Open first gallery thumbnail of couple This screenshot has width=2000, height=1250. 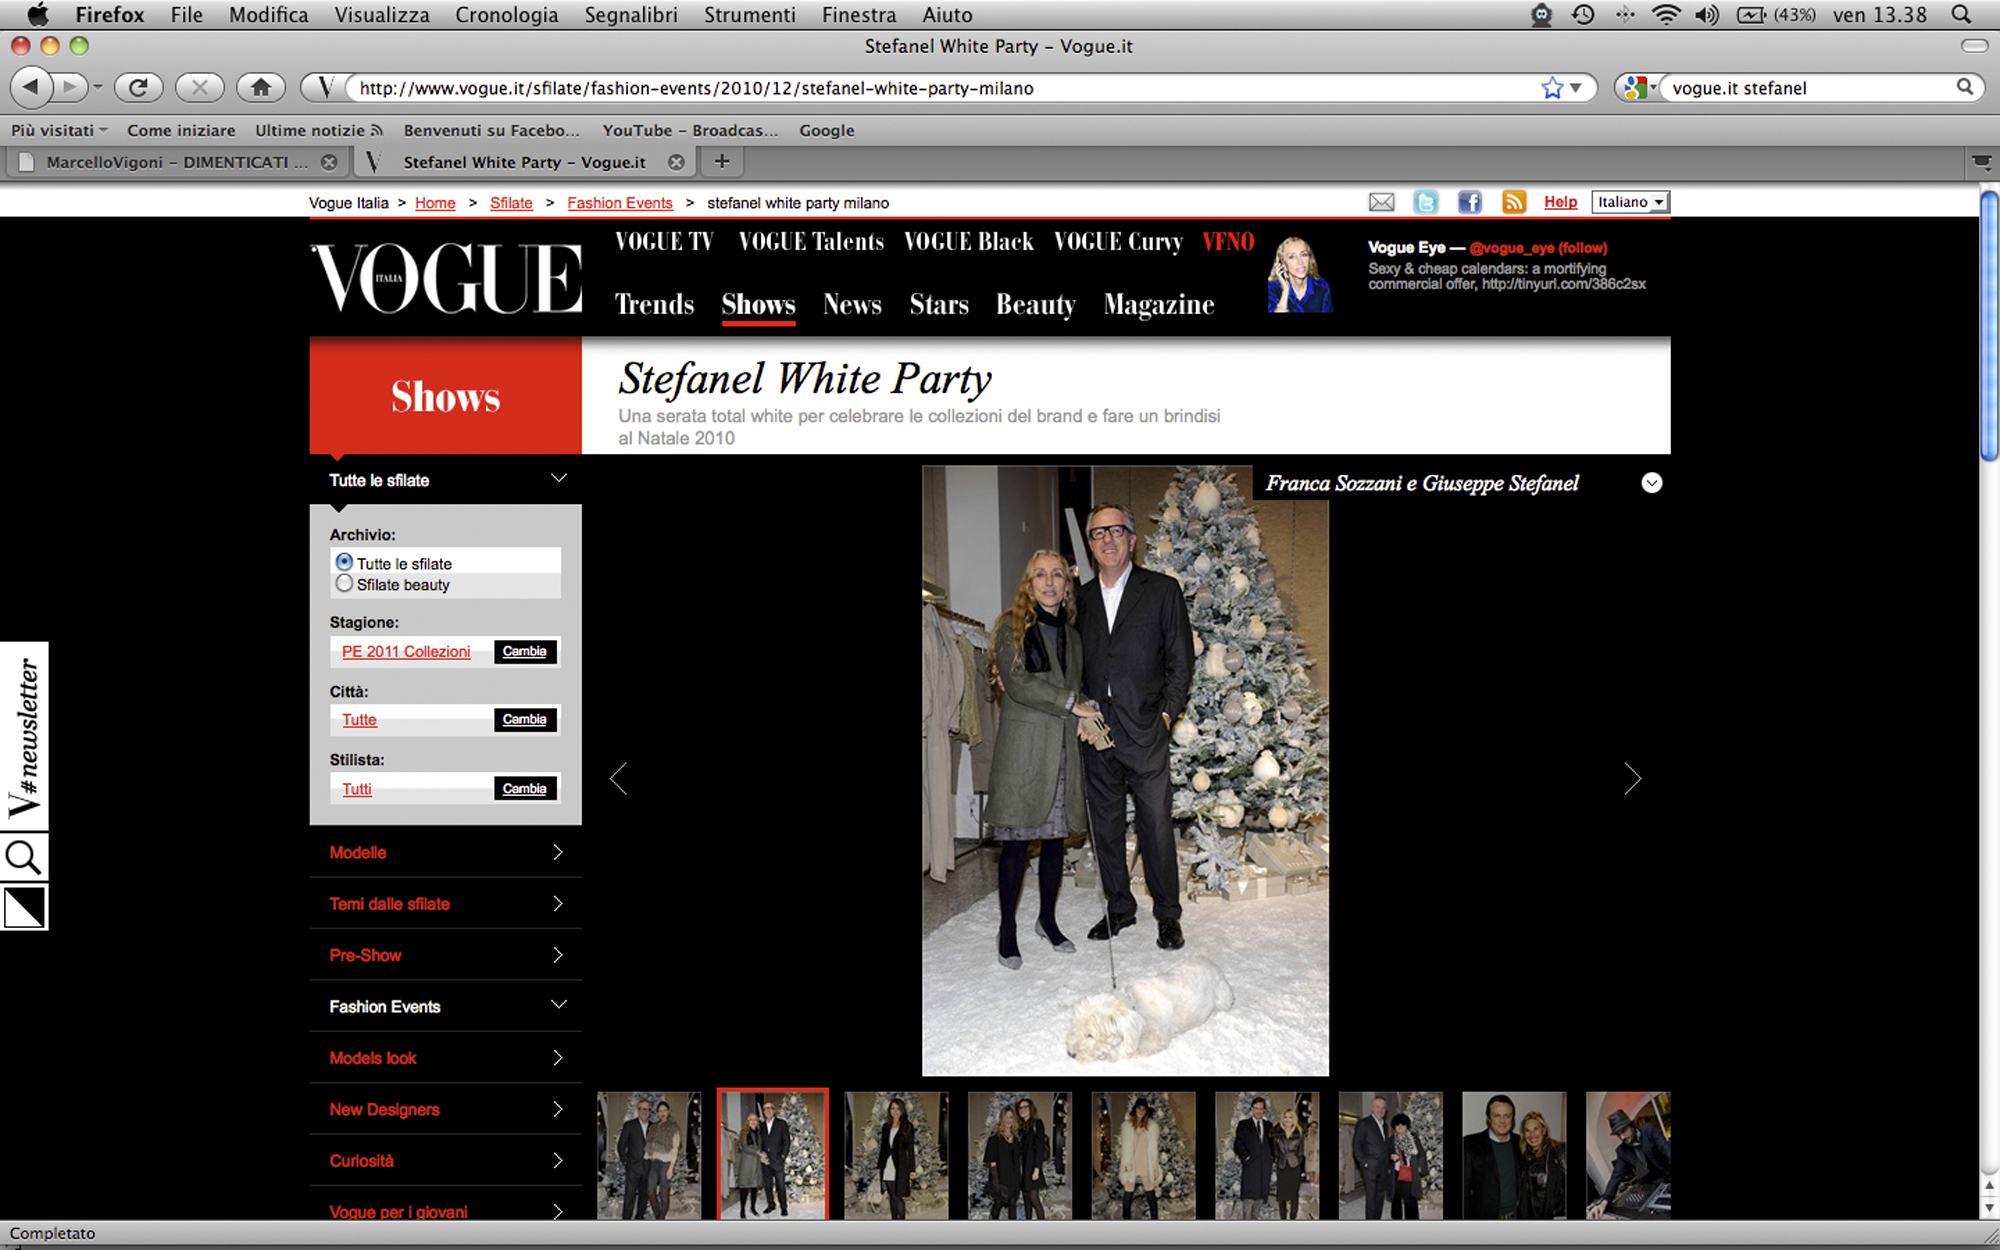pos(649,1155)
